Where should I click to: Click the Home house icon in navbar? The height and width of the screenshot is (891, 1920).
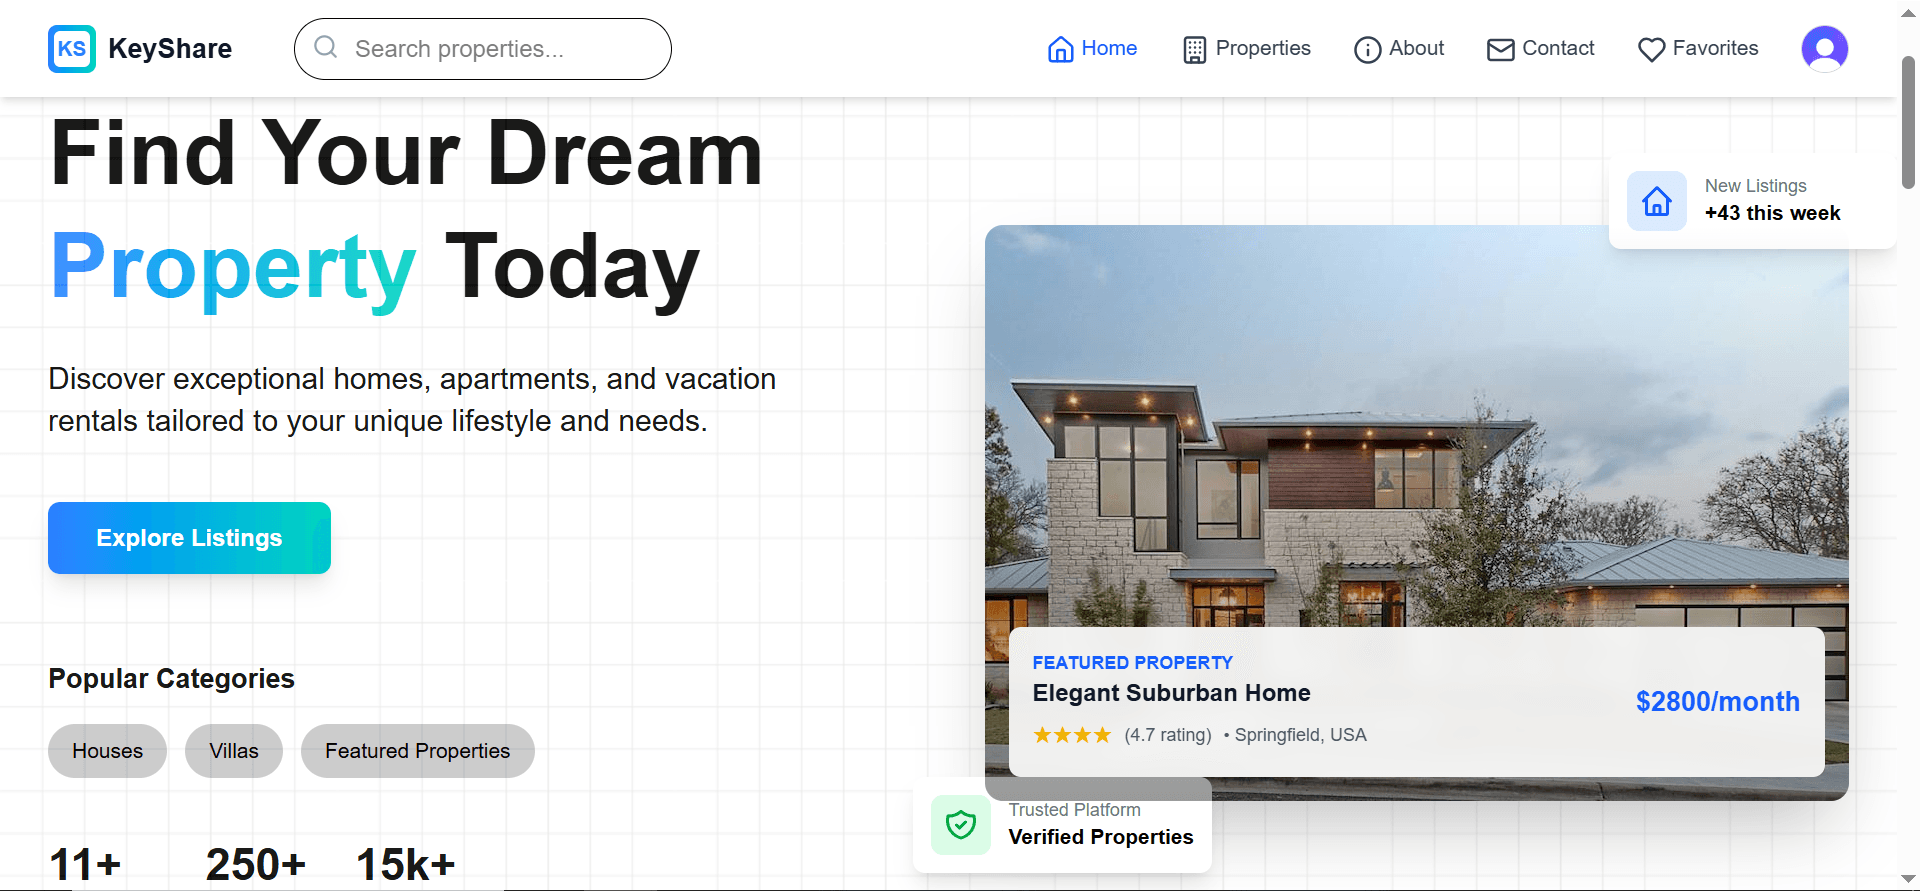[x=1060, y=49]
